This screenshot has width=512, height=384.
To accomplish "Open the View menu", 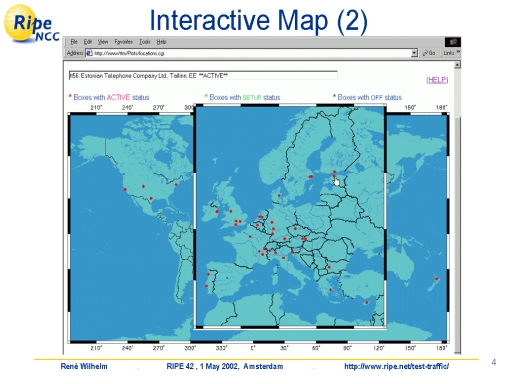I will (103, 42).
